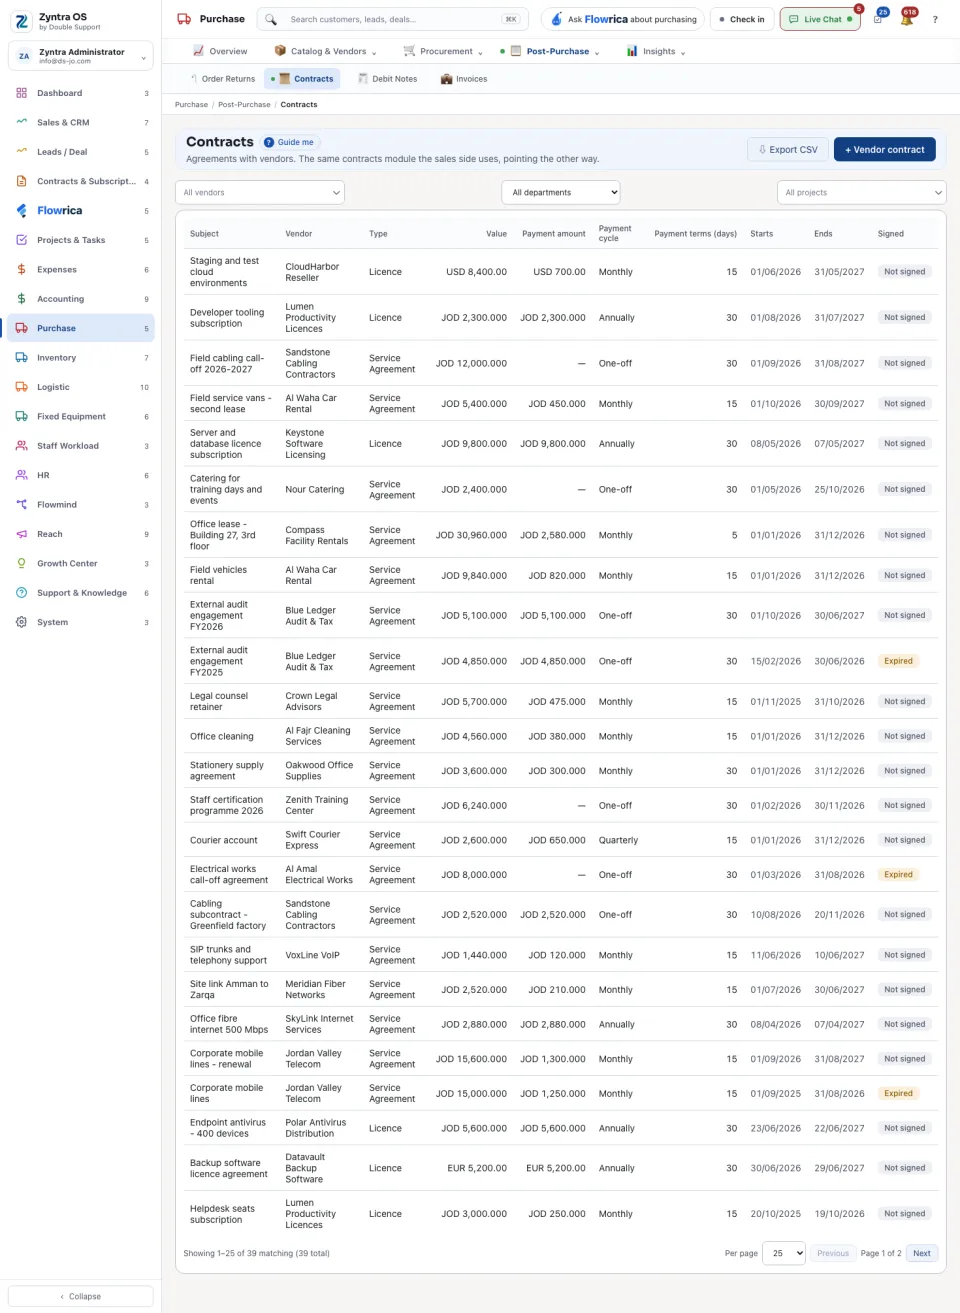Expand the Insights menu

click(x=656, y=51)
